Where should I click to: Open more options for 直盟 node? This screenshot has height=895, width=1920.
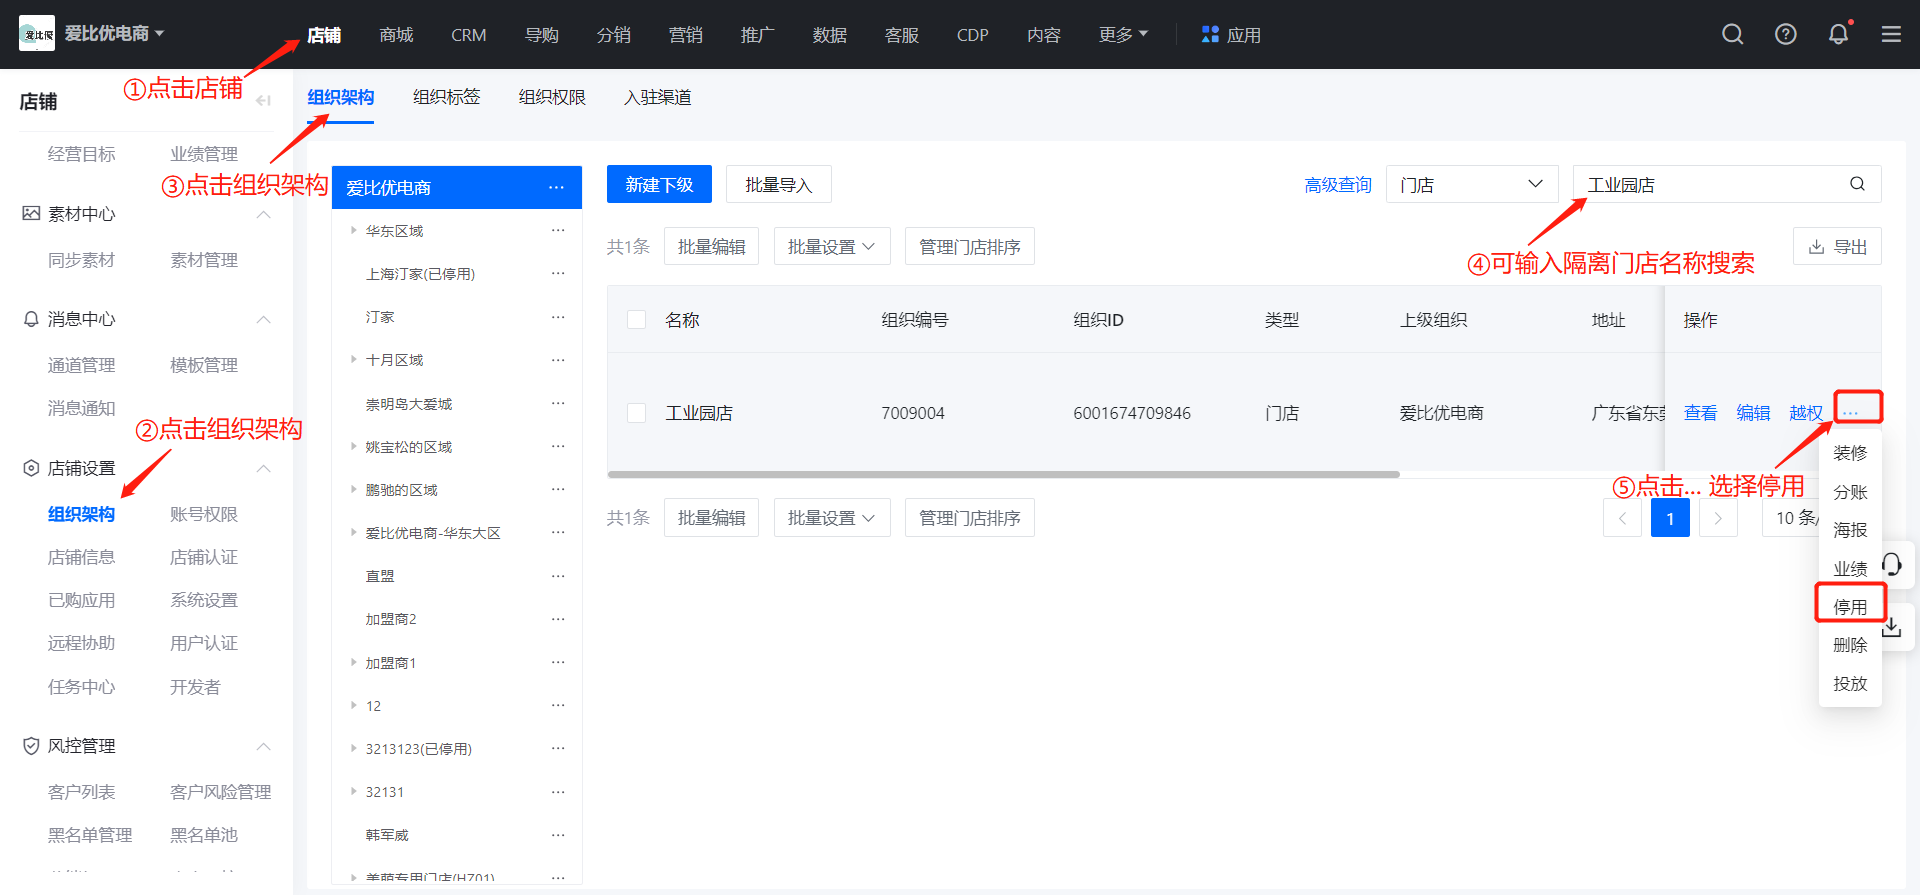click(558, 576)
